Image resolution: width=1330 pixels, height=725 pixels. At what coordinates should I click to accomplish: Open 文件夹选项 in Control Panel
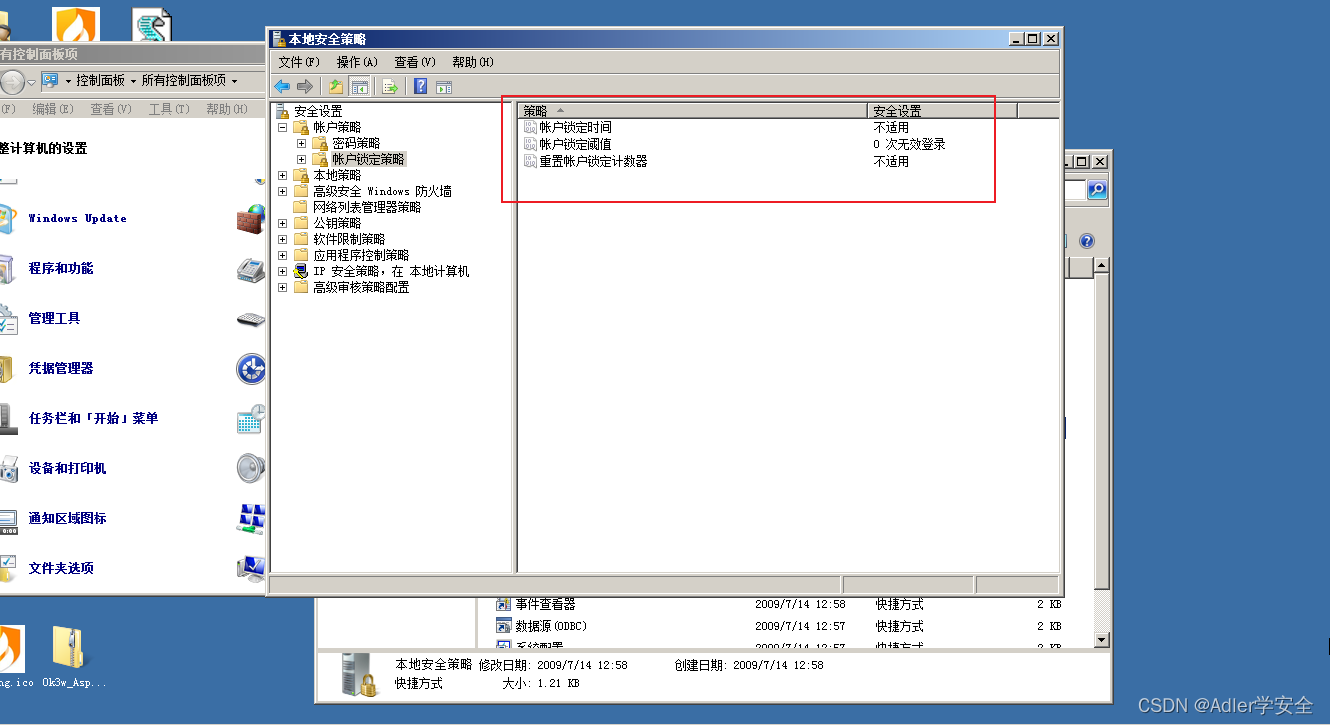[x=61, y=568]
